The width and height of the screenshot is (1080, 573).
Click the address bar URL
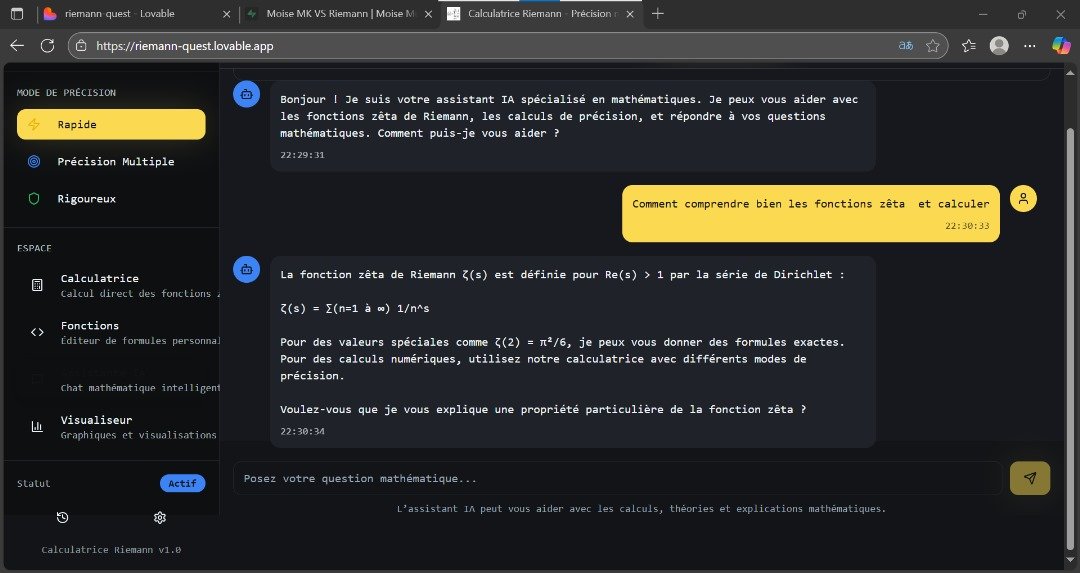[x=185, y=46]
